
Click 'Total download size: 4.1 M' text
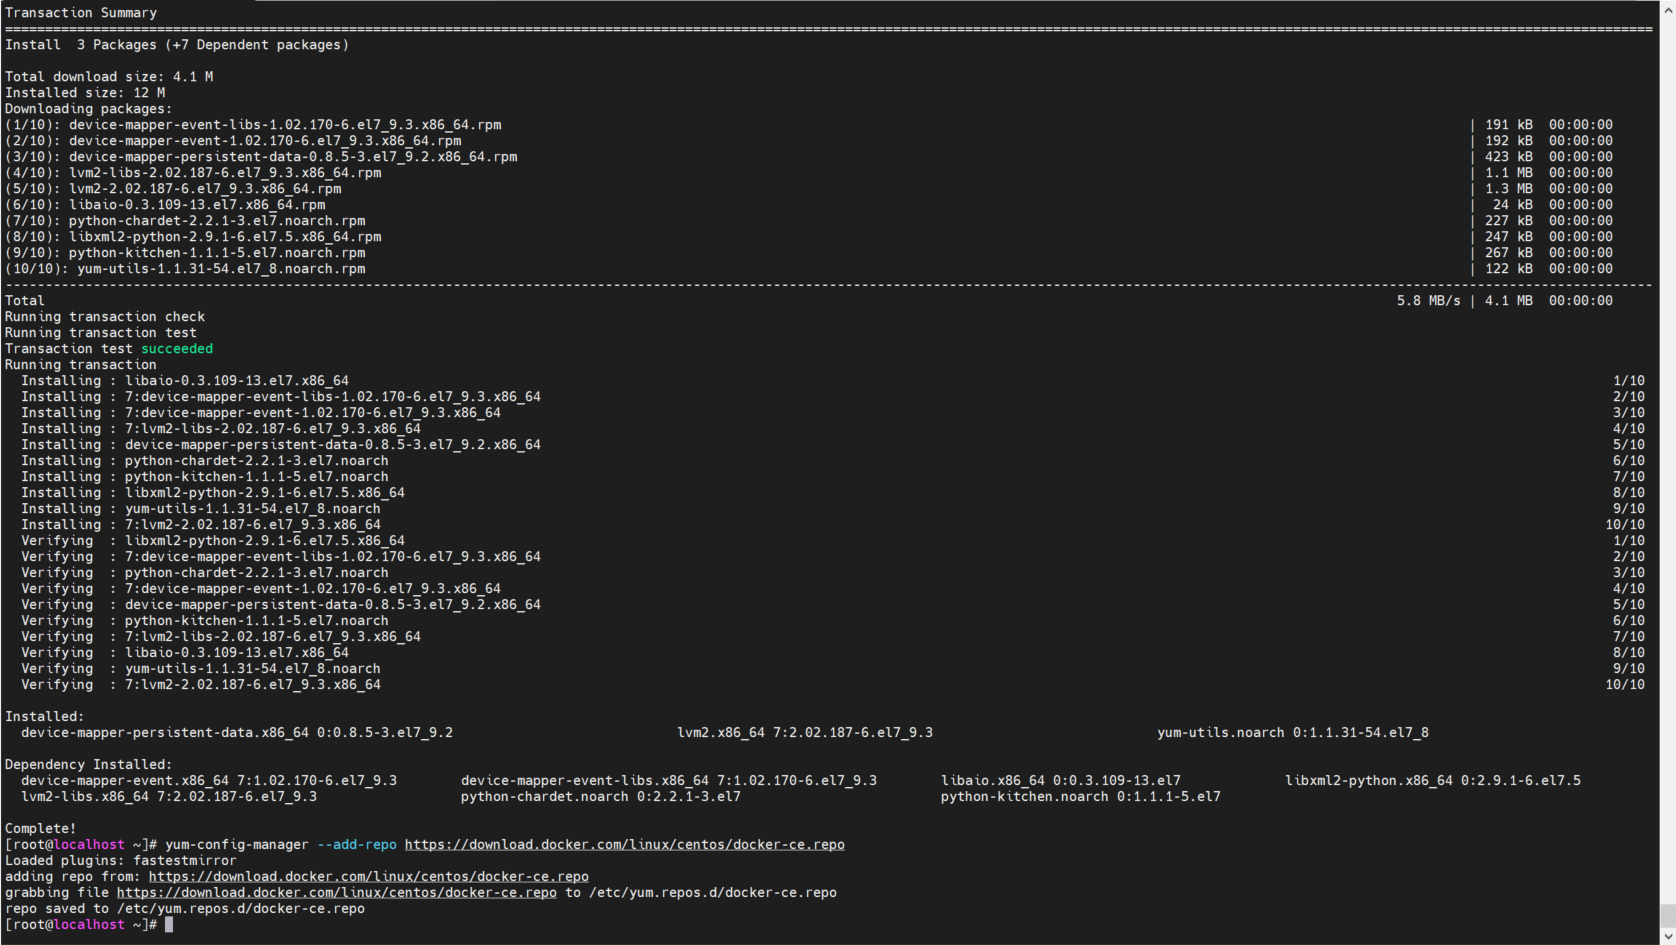click(109, 77)
